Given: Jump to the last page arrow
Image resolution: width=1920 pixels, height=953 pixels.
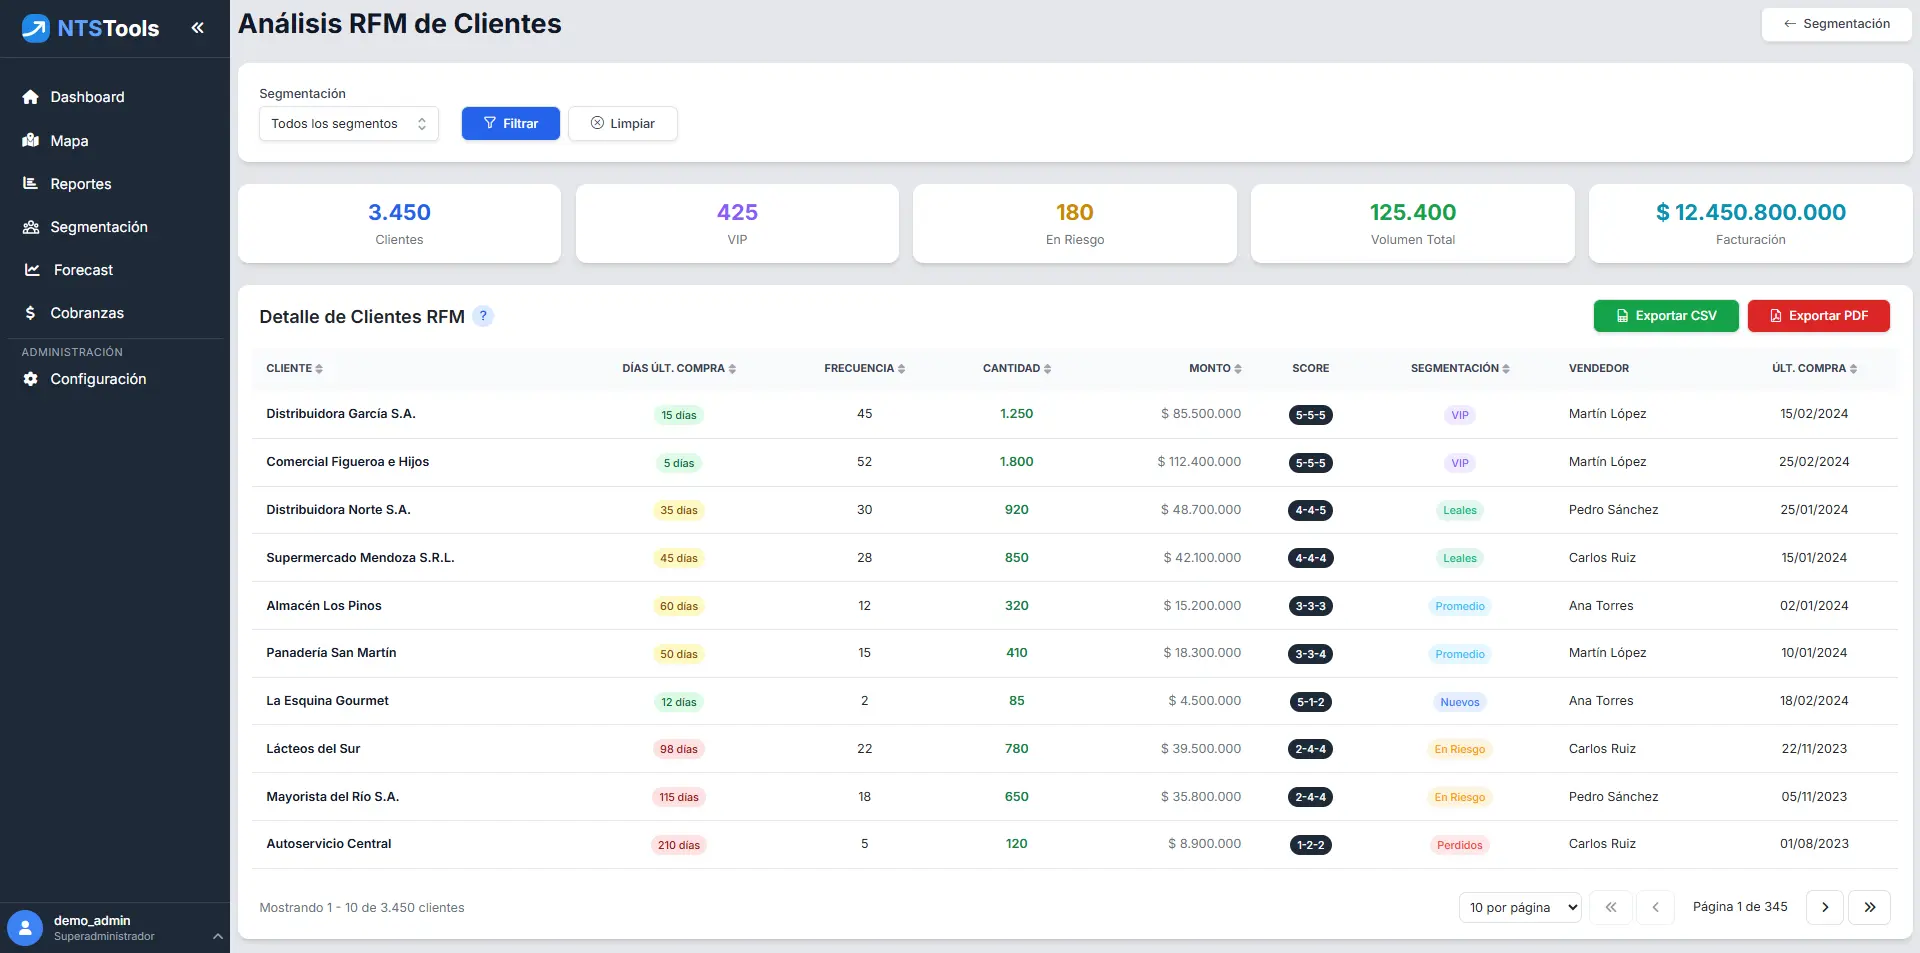Looking at the screenshot, I should [x=1869, y=907].
